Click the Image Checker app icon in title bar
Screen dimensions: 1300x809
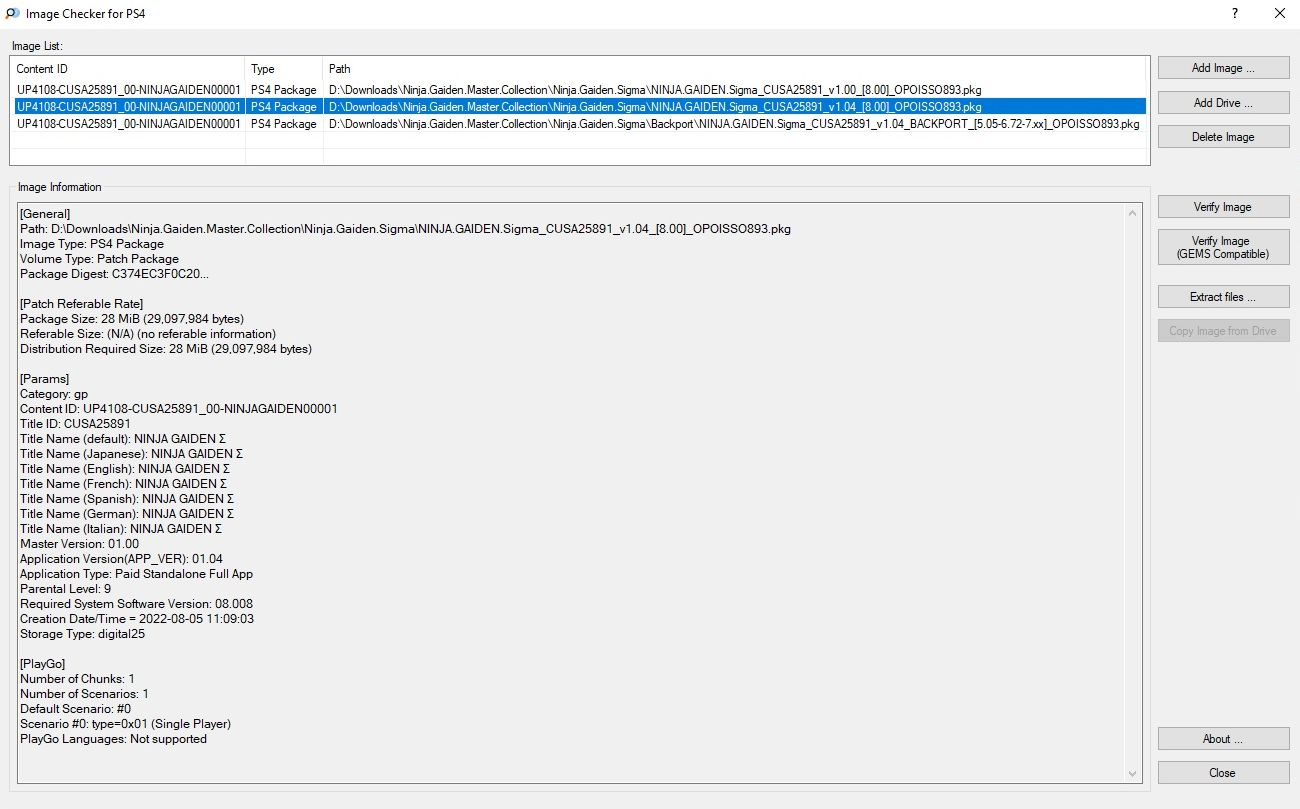[12, 14]
